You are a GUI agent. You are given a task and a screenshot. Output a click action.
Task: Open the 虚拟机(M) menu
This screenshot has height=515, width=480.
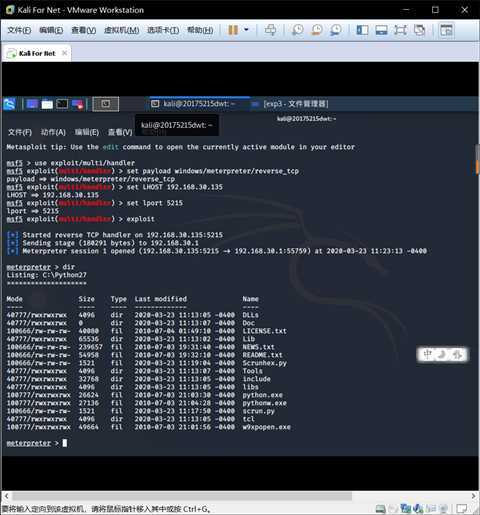(x=121, y=30)
